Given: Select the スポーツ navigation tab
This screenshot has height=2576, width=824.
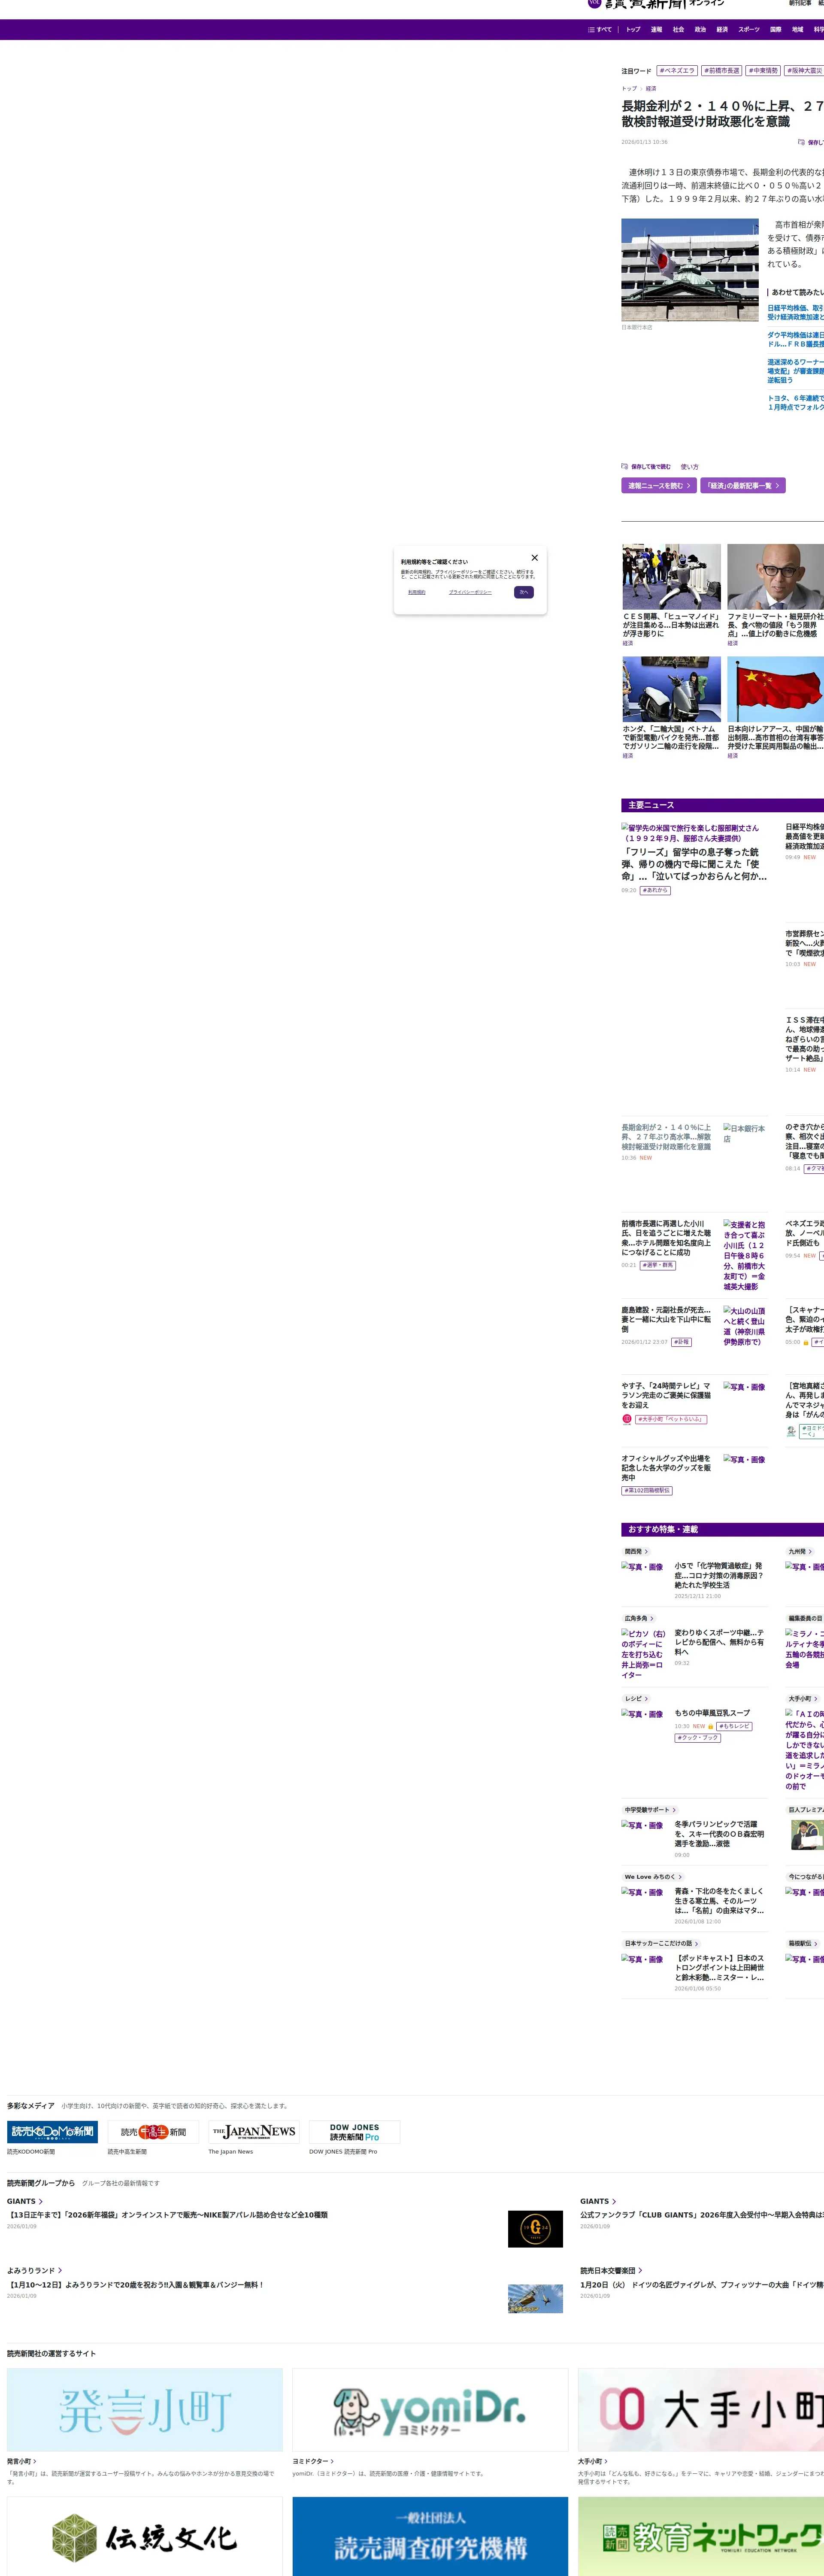Looking at the screenshot, I should [748, 30].
